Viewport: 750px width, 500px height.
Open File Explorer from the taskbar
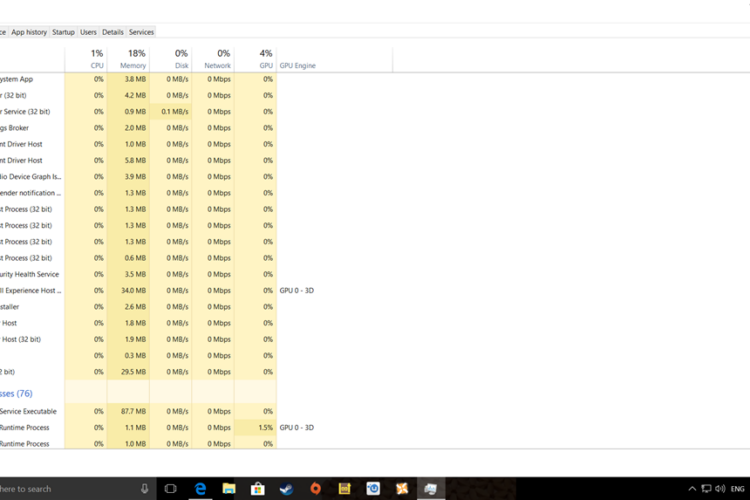229,488
